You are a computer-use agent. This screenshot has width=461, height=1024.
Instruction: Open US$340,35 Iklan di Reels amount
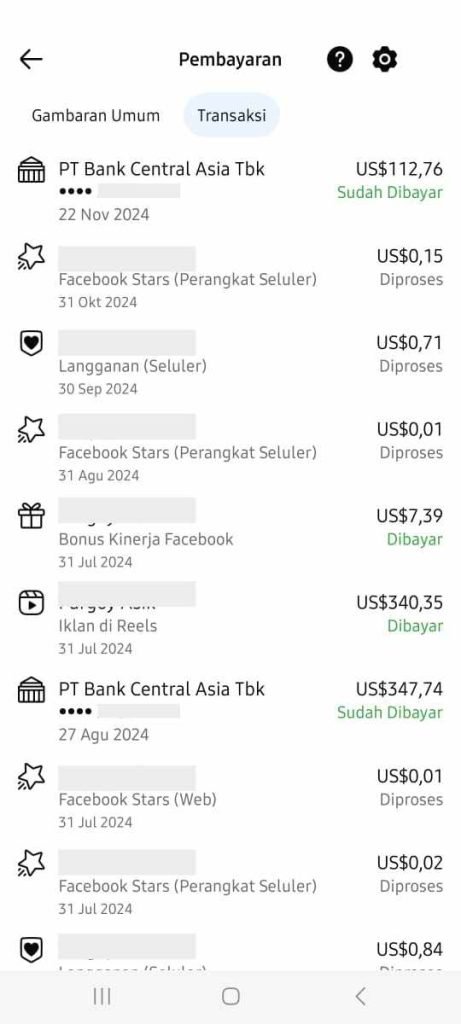point(400,602)
